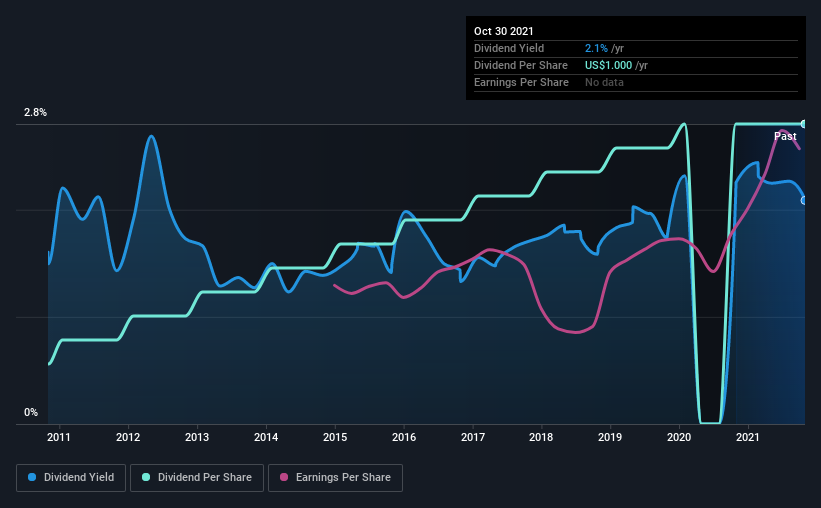Viewport: 821px width, 508px height.
Task: Click the 2020 x-axis label
Action: point(679,437)
